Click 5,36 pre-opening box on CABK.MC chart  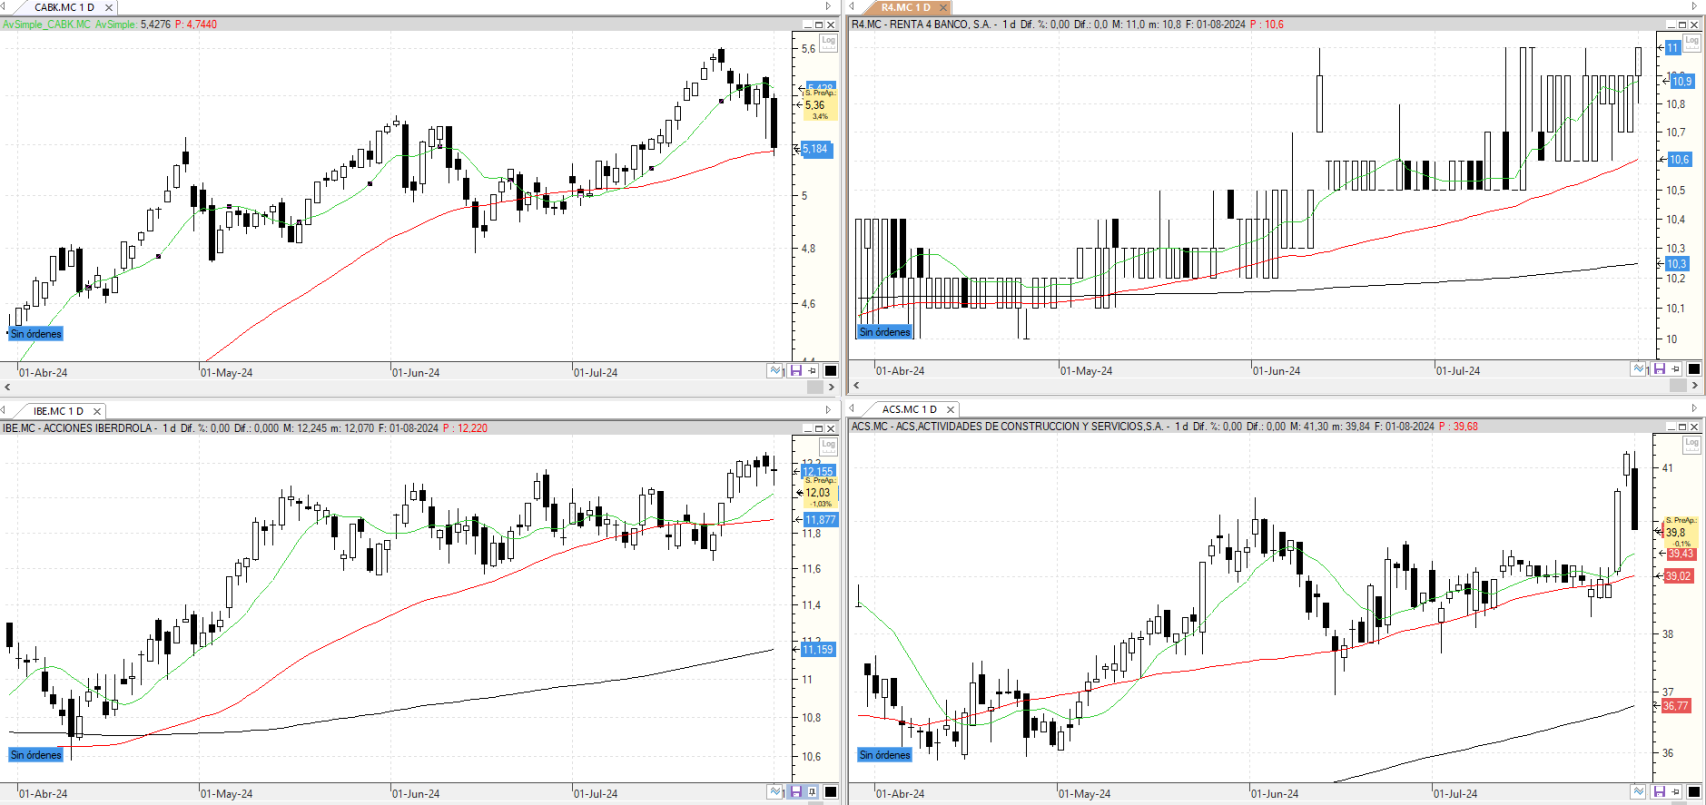(x=820, y=104)
